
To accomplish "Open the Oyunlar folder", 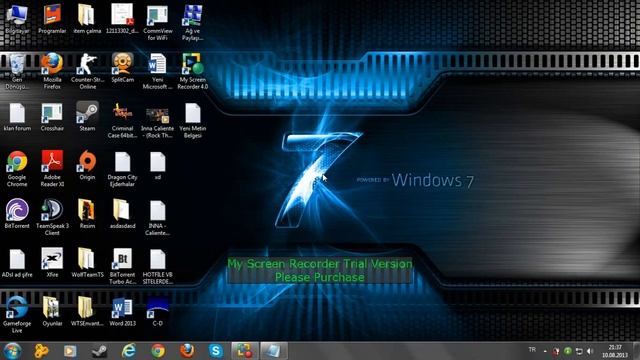I will pos(52,311).
